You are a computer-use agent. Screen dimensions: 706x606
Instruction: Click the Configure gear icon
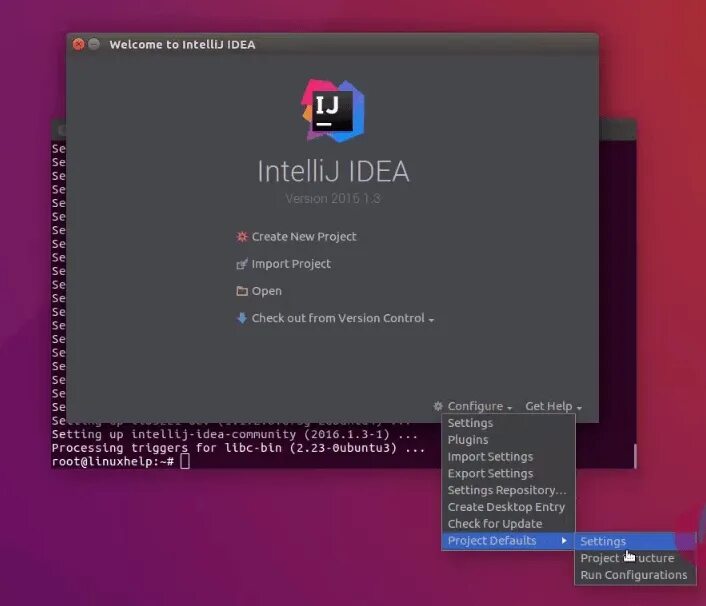coord(438,406)
